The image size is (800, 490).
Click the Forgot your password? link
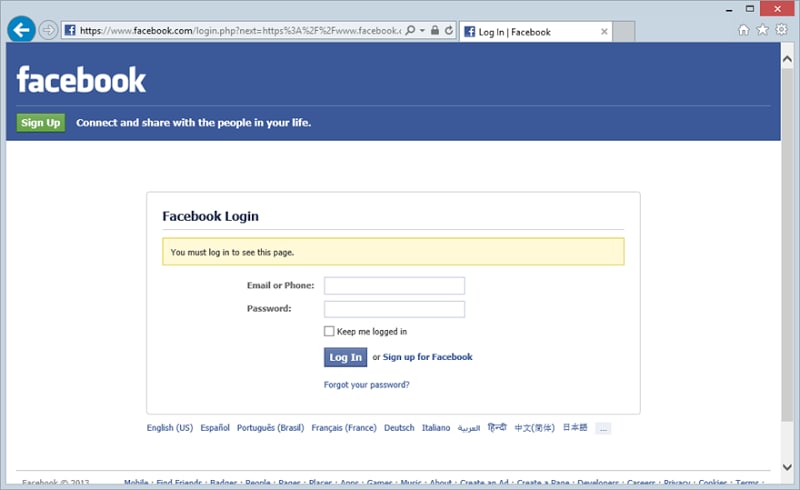366,385
